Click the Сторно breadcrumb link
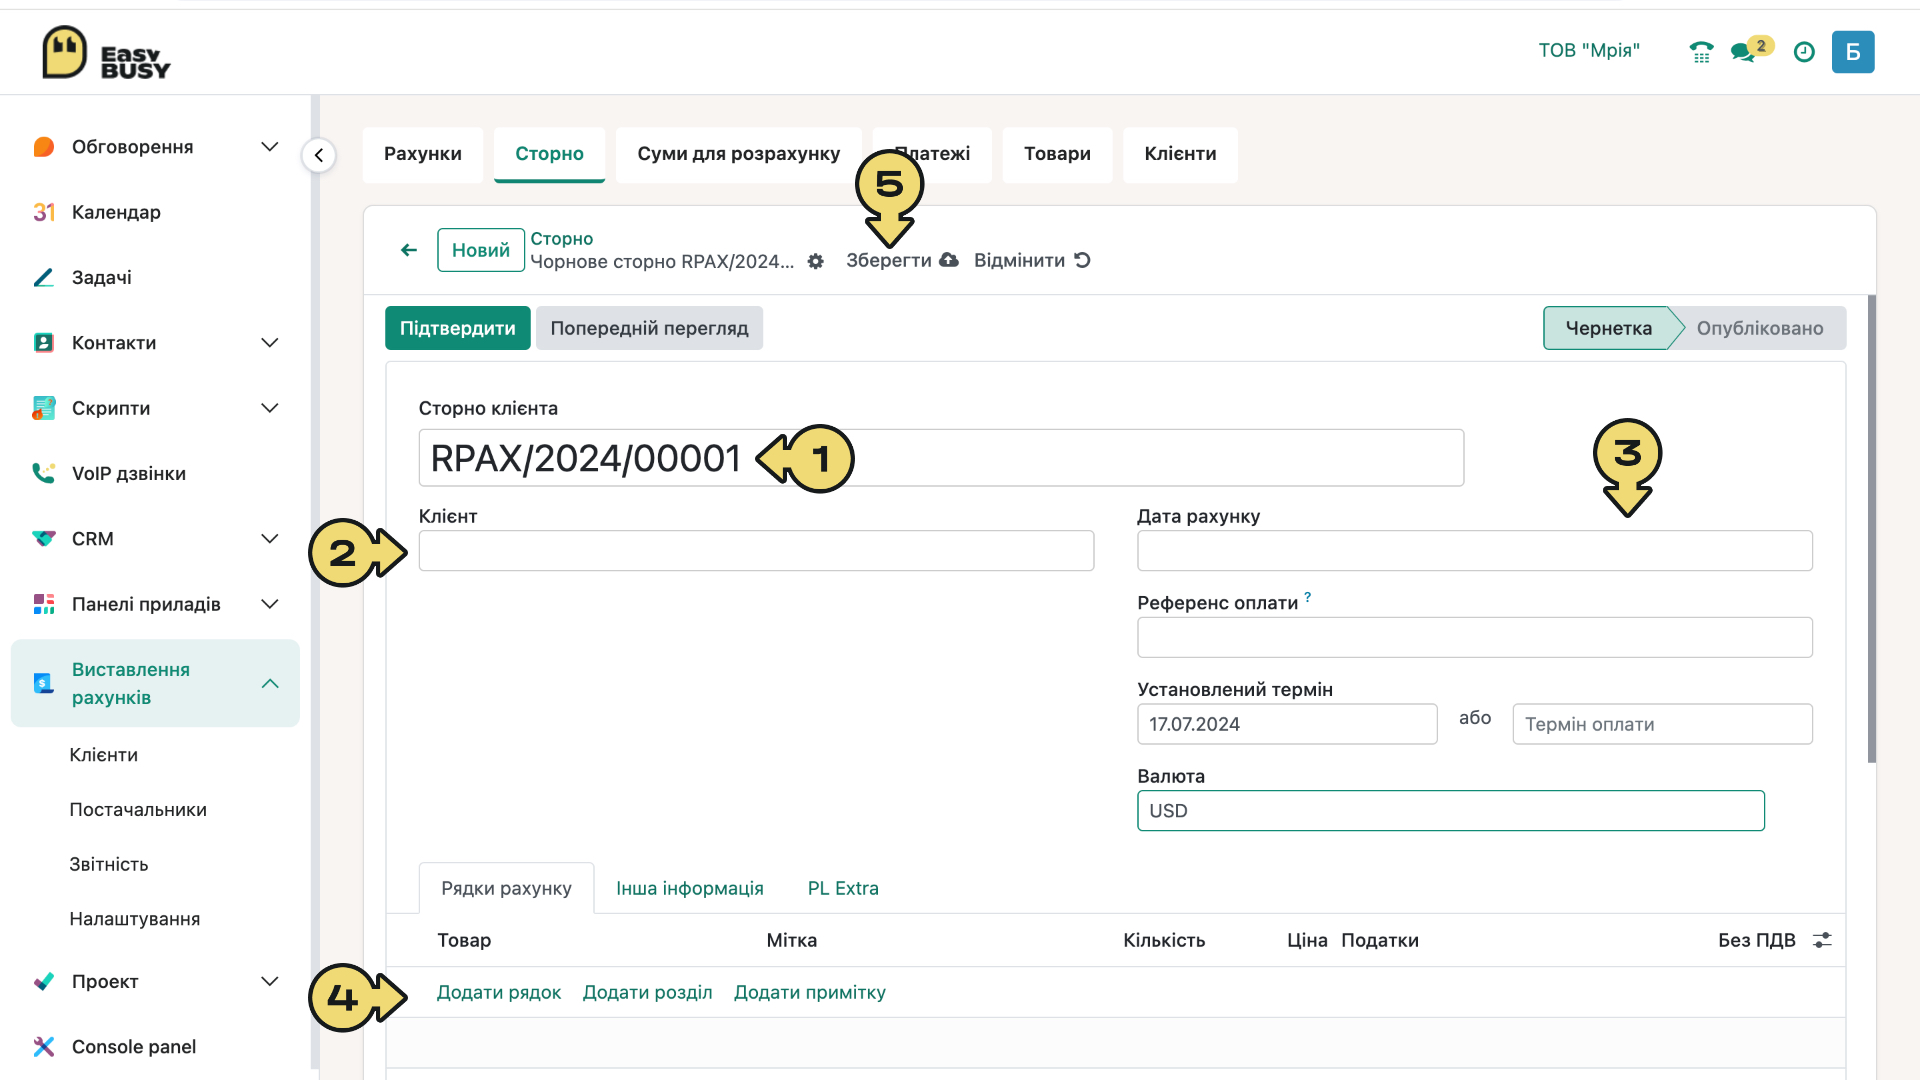 coord(562,239)
